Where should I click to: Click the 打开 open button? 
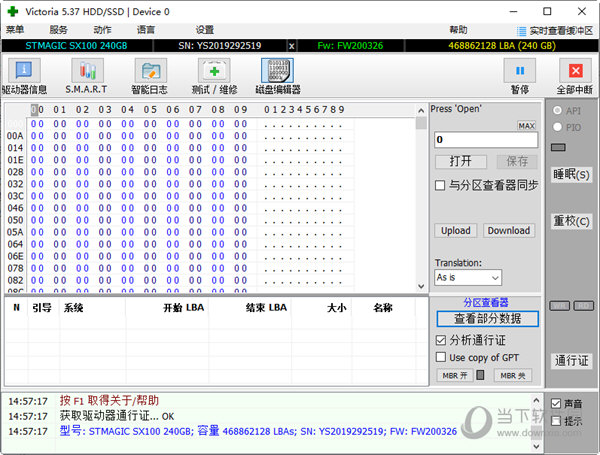click(460, 161)
